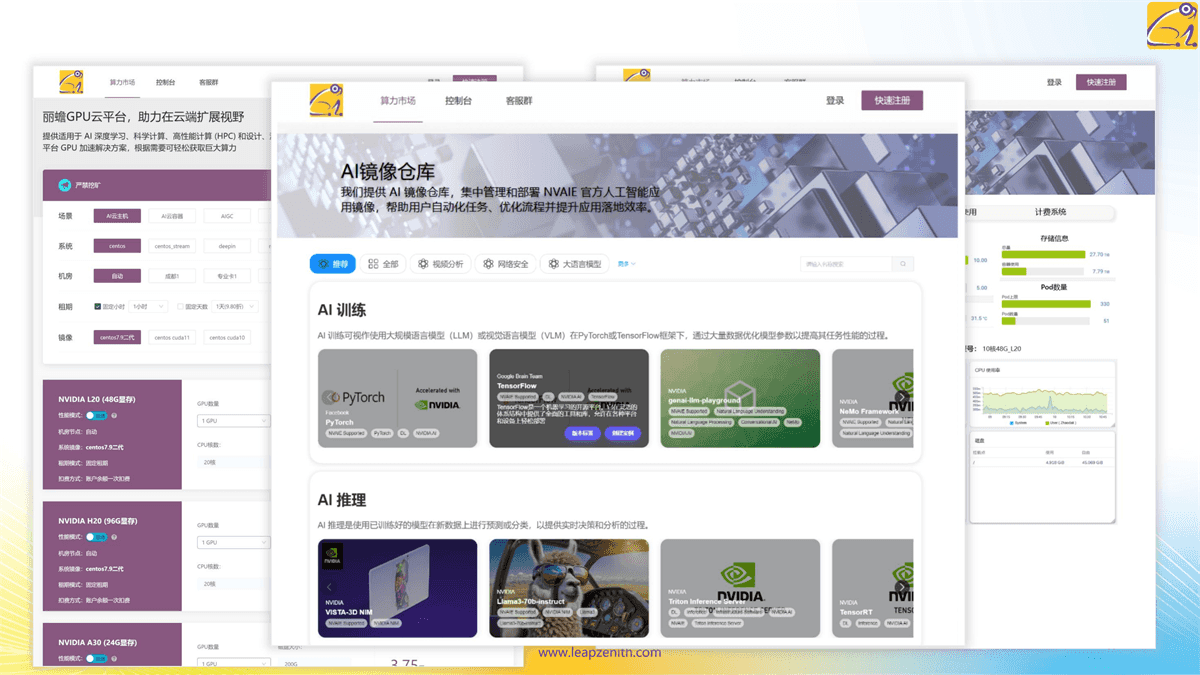The height and width of the screenshot is (675, 1200).
Task: Click next arrow on AI 训练 carousel
Action: coord(902,397)
